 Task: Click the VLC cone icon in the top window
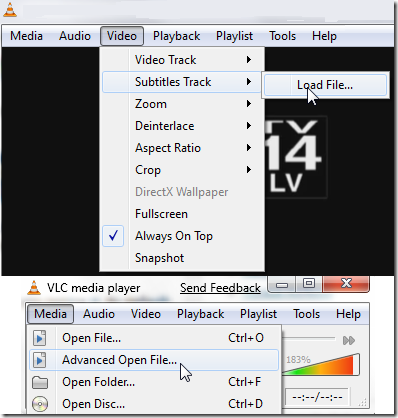[9, 9]
